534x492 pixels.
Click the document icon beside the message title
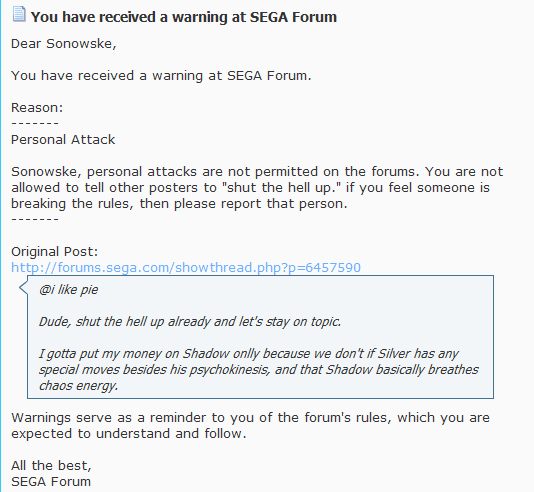tap(19, 14)
